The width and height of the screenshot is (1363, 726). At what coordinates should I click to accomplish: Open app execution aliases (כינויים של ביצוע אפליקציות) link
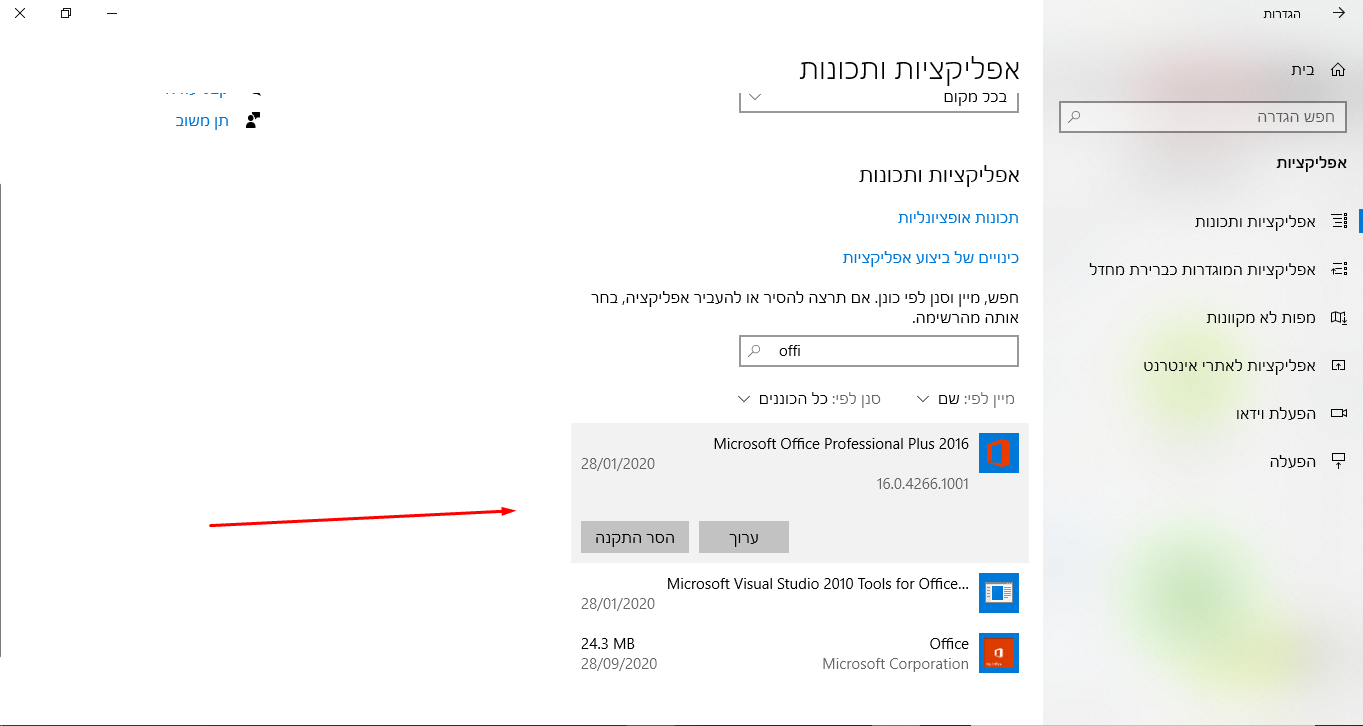click(x=930, y=257)
